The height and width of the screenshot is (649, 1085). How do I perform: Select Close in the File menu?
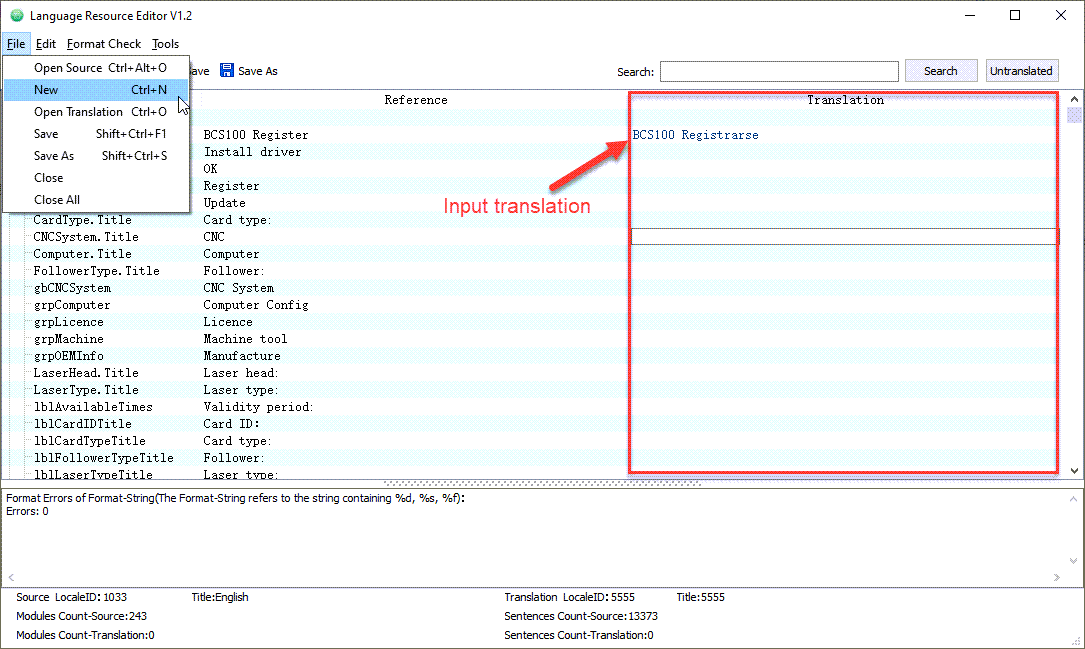pos(96,178)
